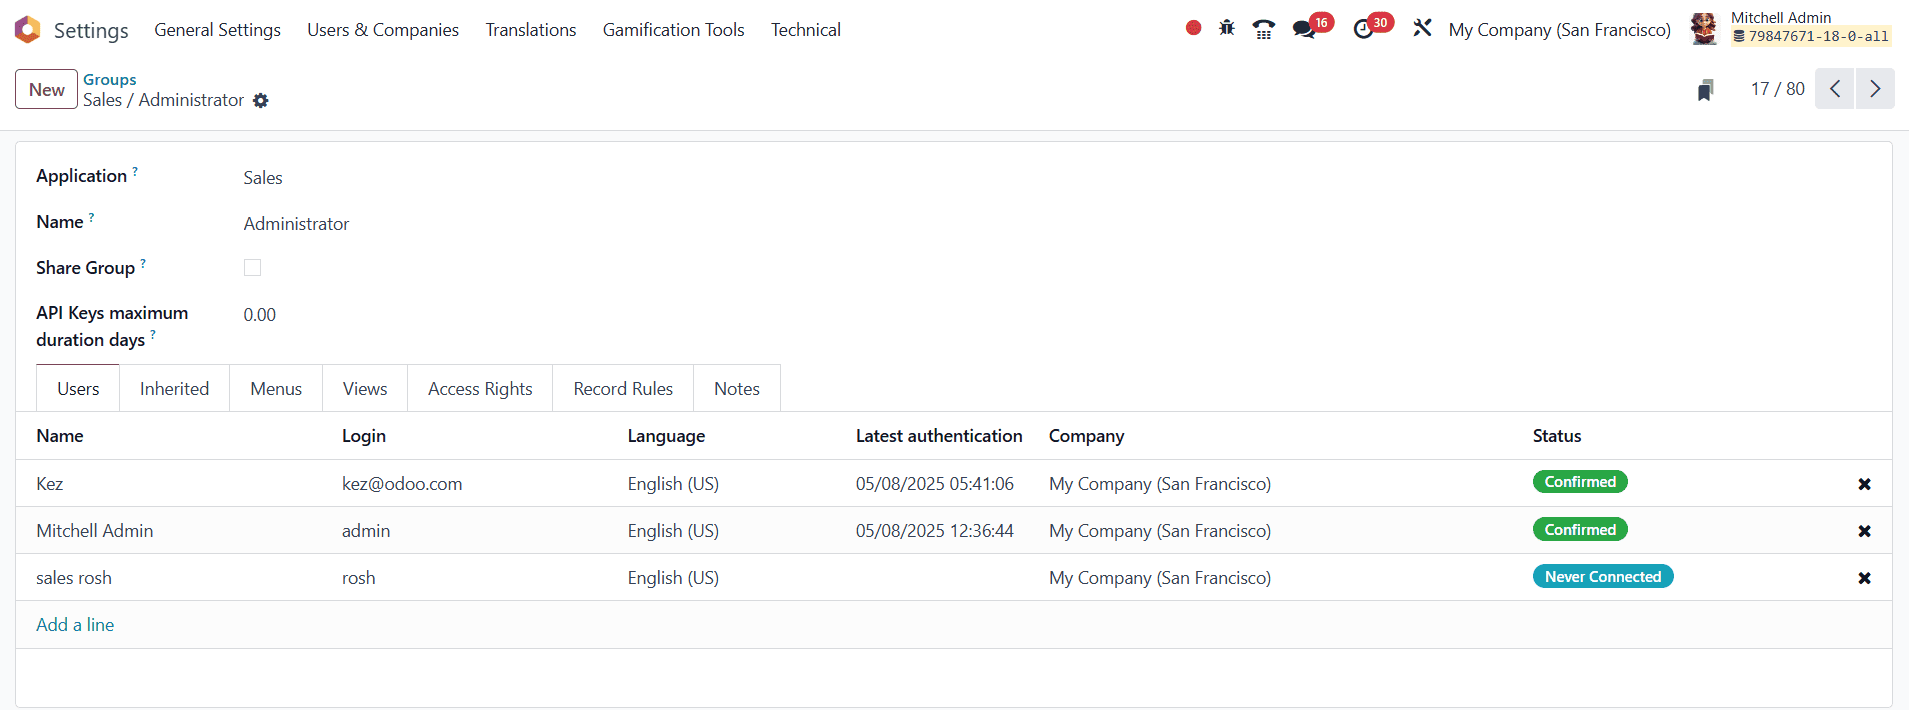Sort users by the Name column header

[x=60, y=436]
